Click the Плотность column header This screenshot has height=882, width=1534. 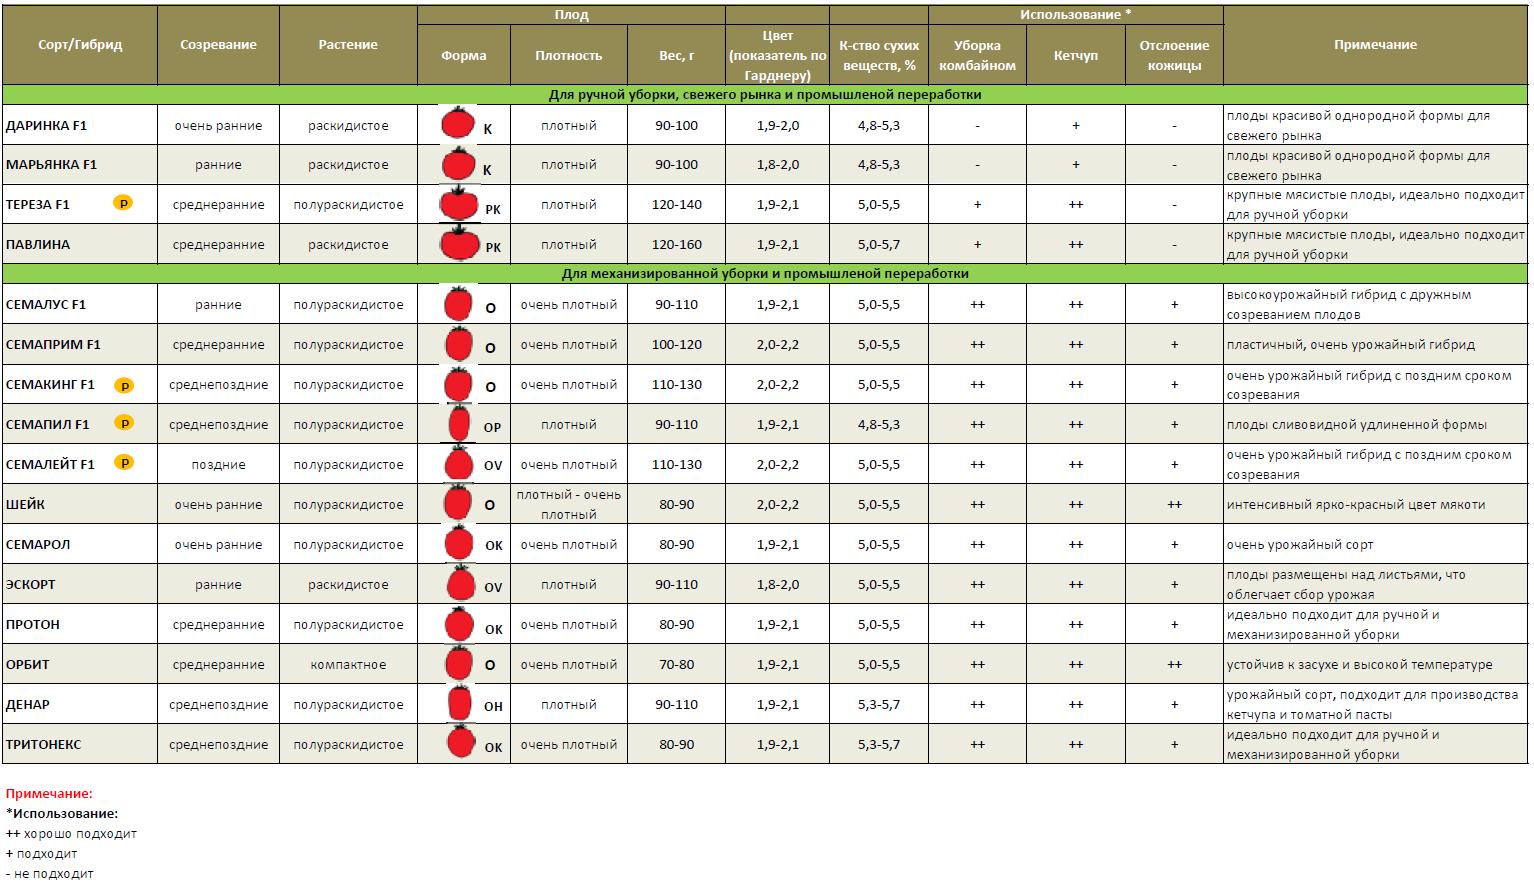click(x=568, y=56)
